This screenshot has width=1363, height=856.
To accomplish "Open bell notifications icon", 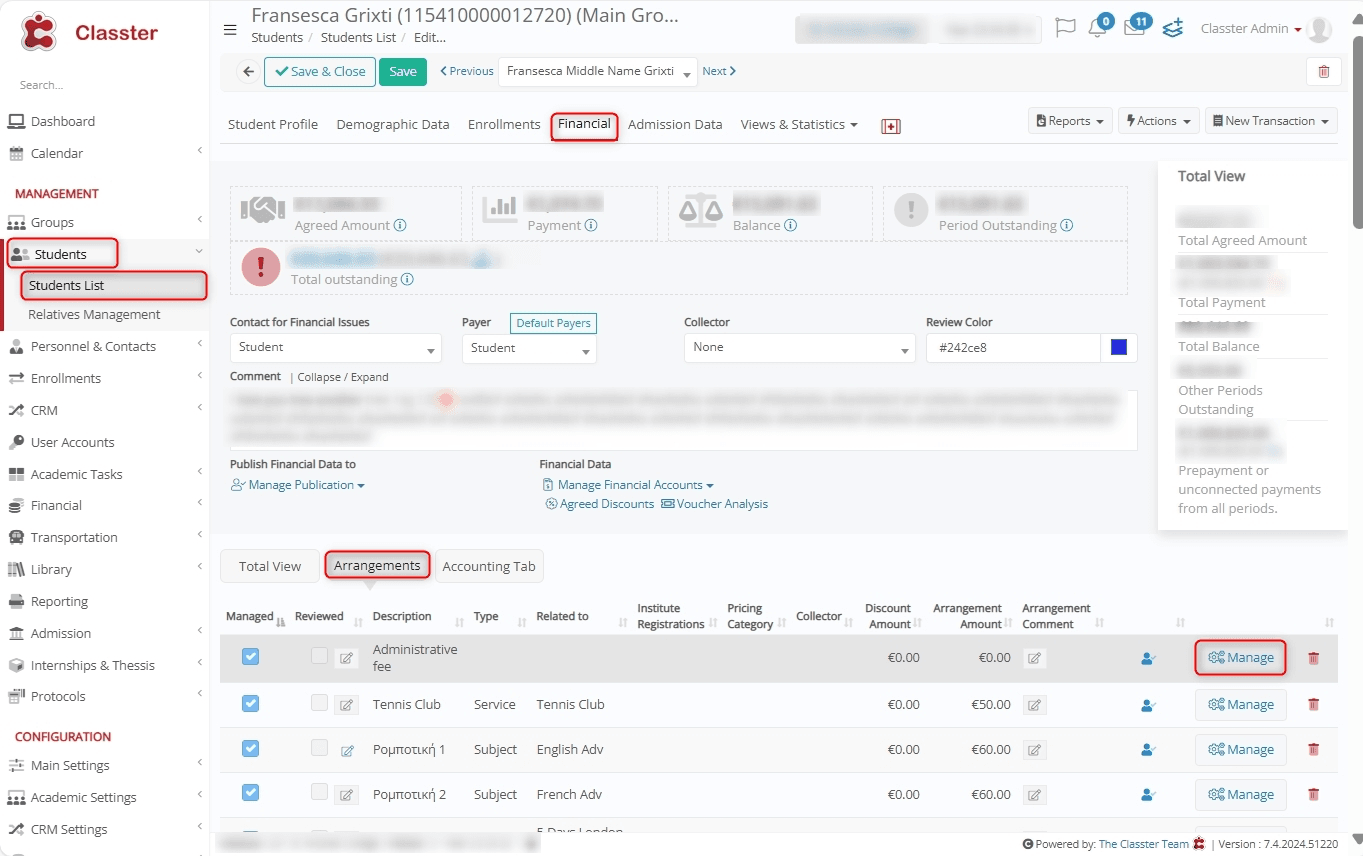I will (x=1097, y=28).
